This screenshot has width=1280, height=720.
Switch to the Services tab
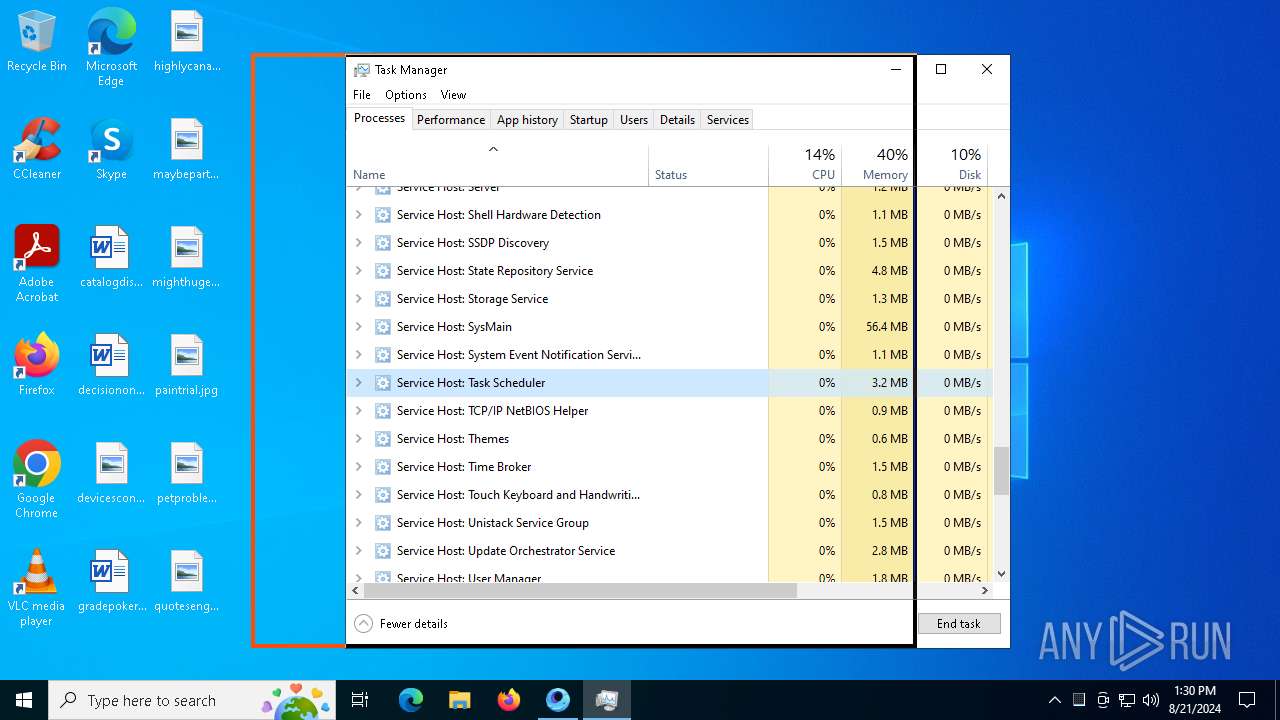coord(728,120)
